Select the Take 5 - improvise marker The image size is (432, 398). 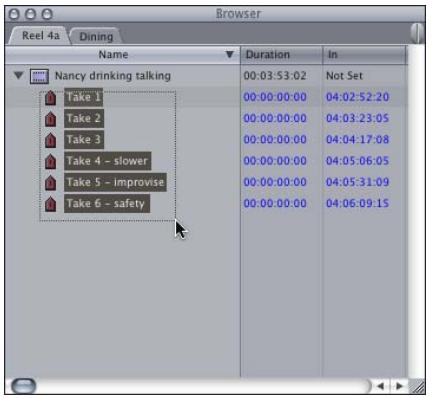[115, 182]
